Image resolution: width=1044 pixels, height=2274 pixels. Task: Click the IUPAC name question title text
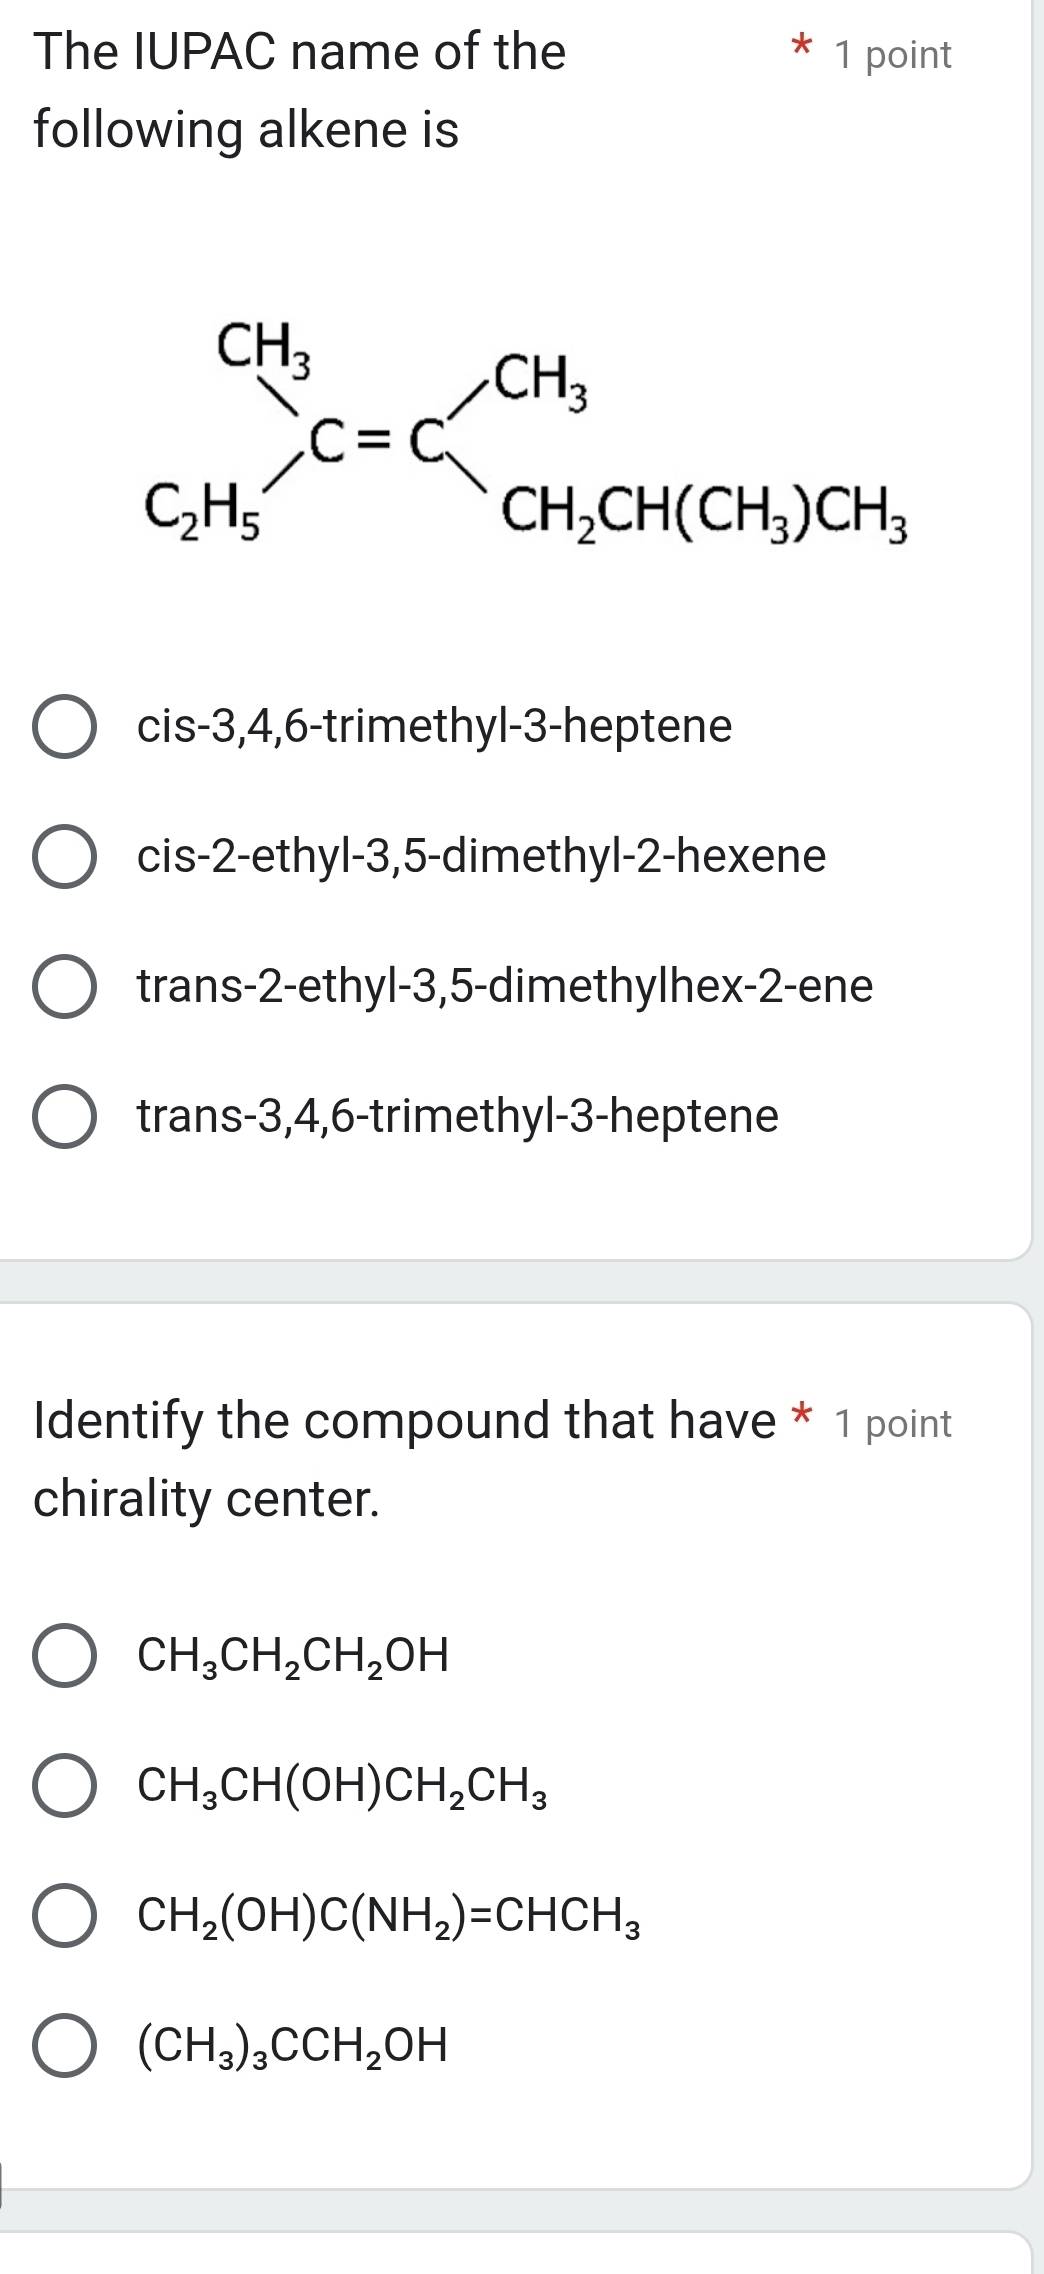(x=300, y=90)
